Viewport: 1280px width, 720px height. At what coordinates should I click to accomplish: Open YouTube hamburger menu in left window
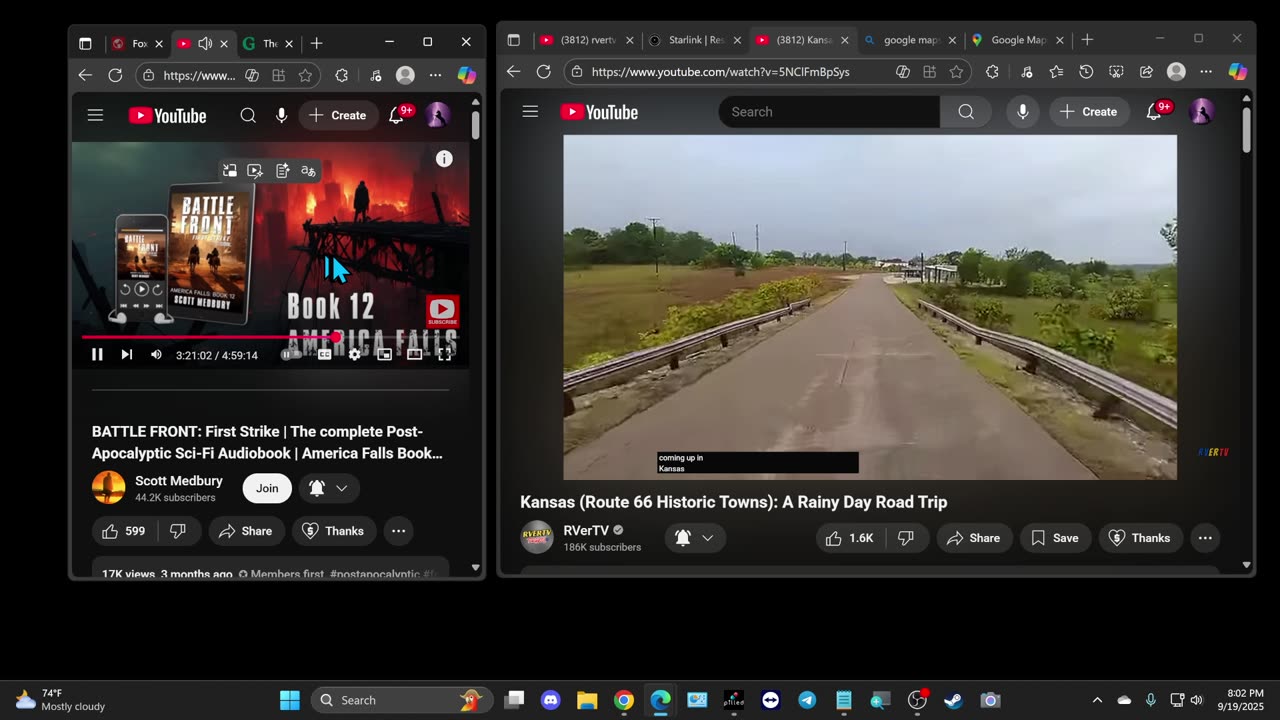(95, 115)
